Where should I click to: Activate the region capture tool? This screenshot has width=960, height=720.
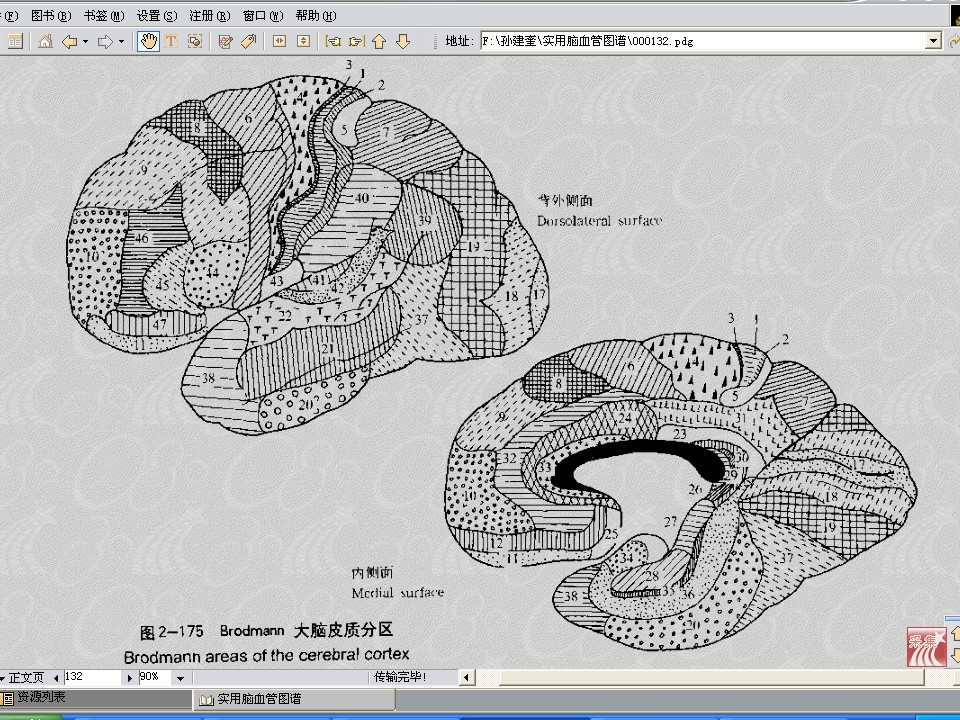tap(195, 41)
